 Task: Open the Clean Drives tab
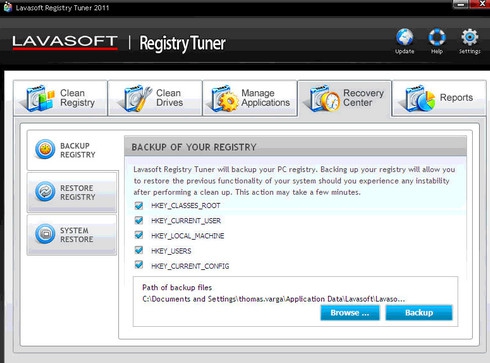[155, 98]
